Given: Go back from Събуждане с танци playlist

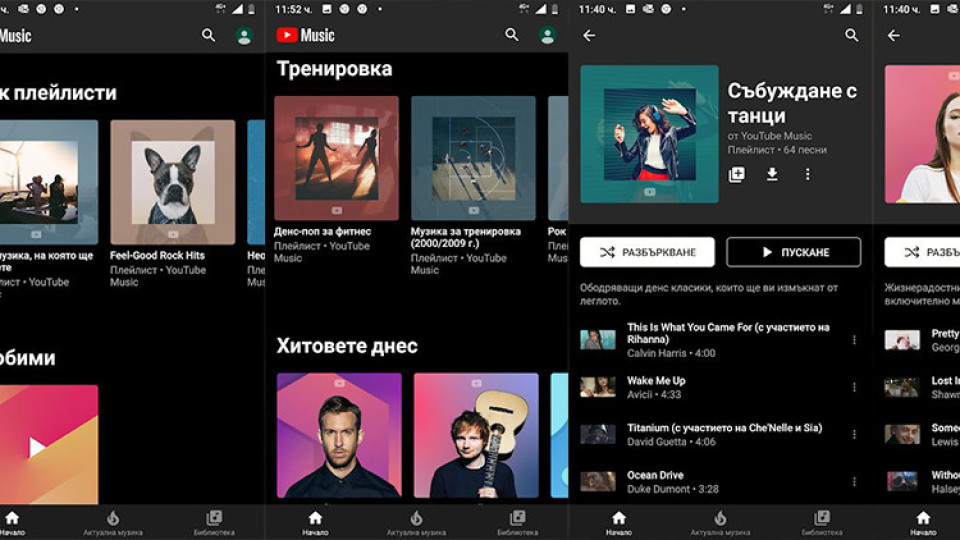Looking at the screenshot, I should tap(589, 36).
